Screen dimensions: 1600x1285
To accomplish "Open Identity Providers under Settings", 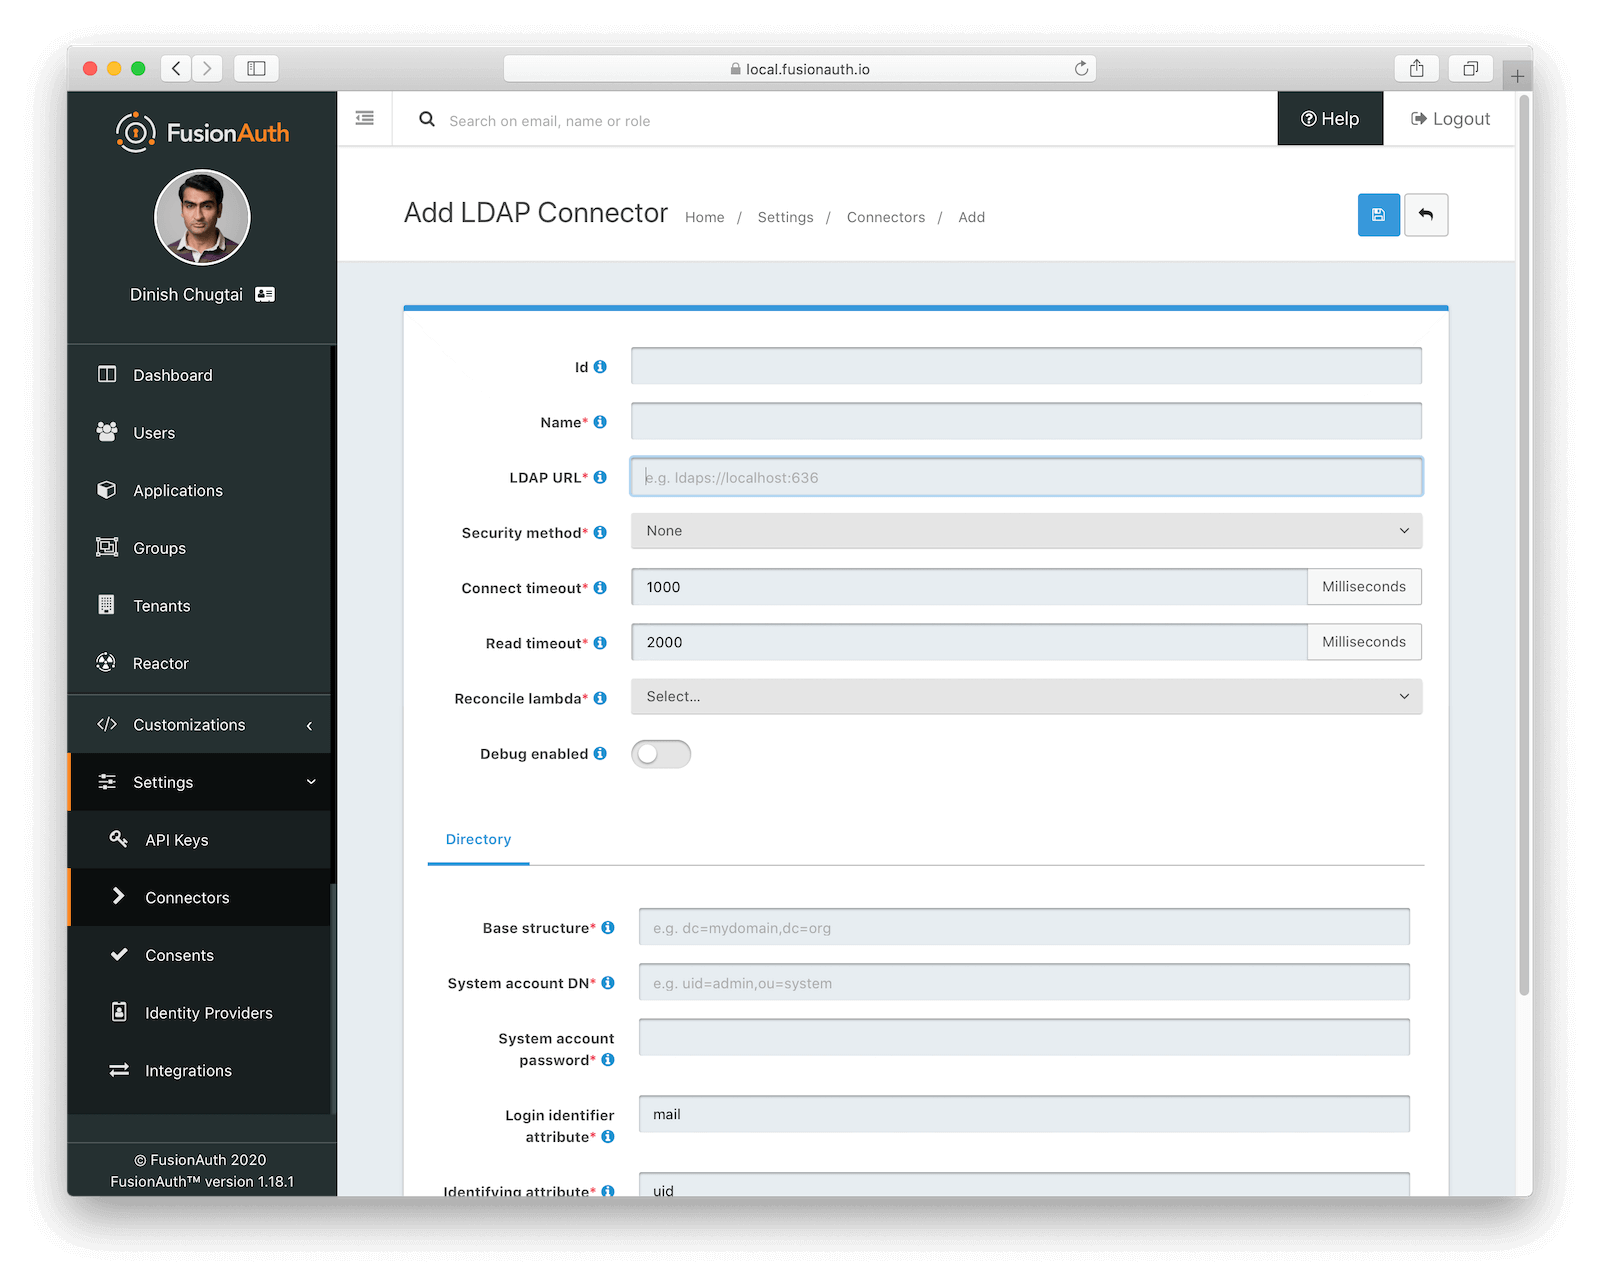I will (200, 1013).
